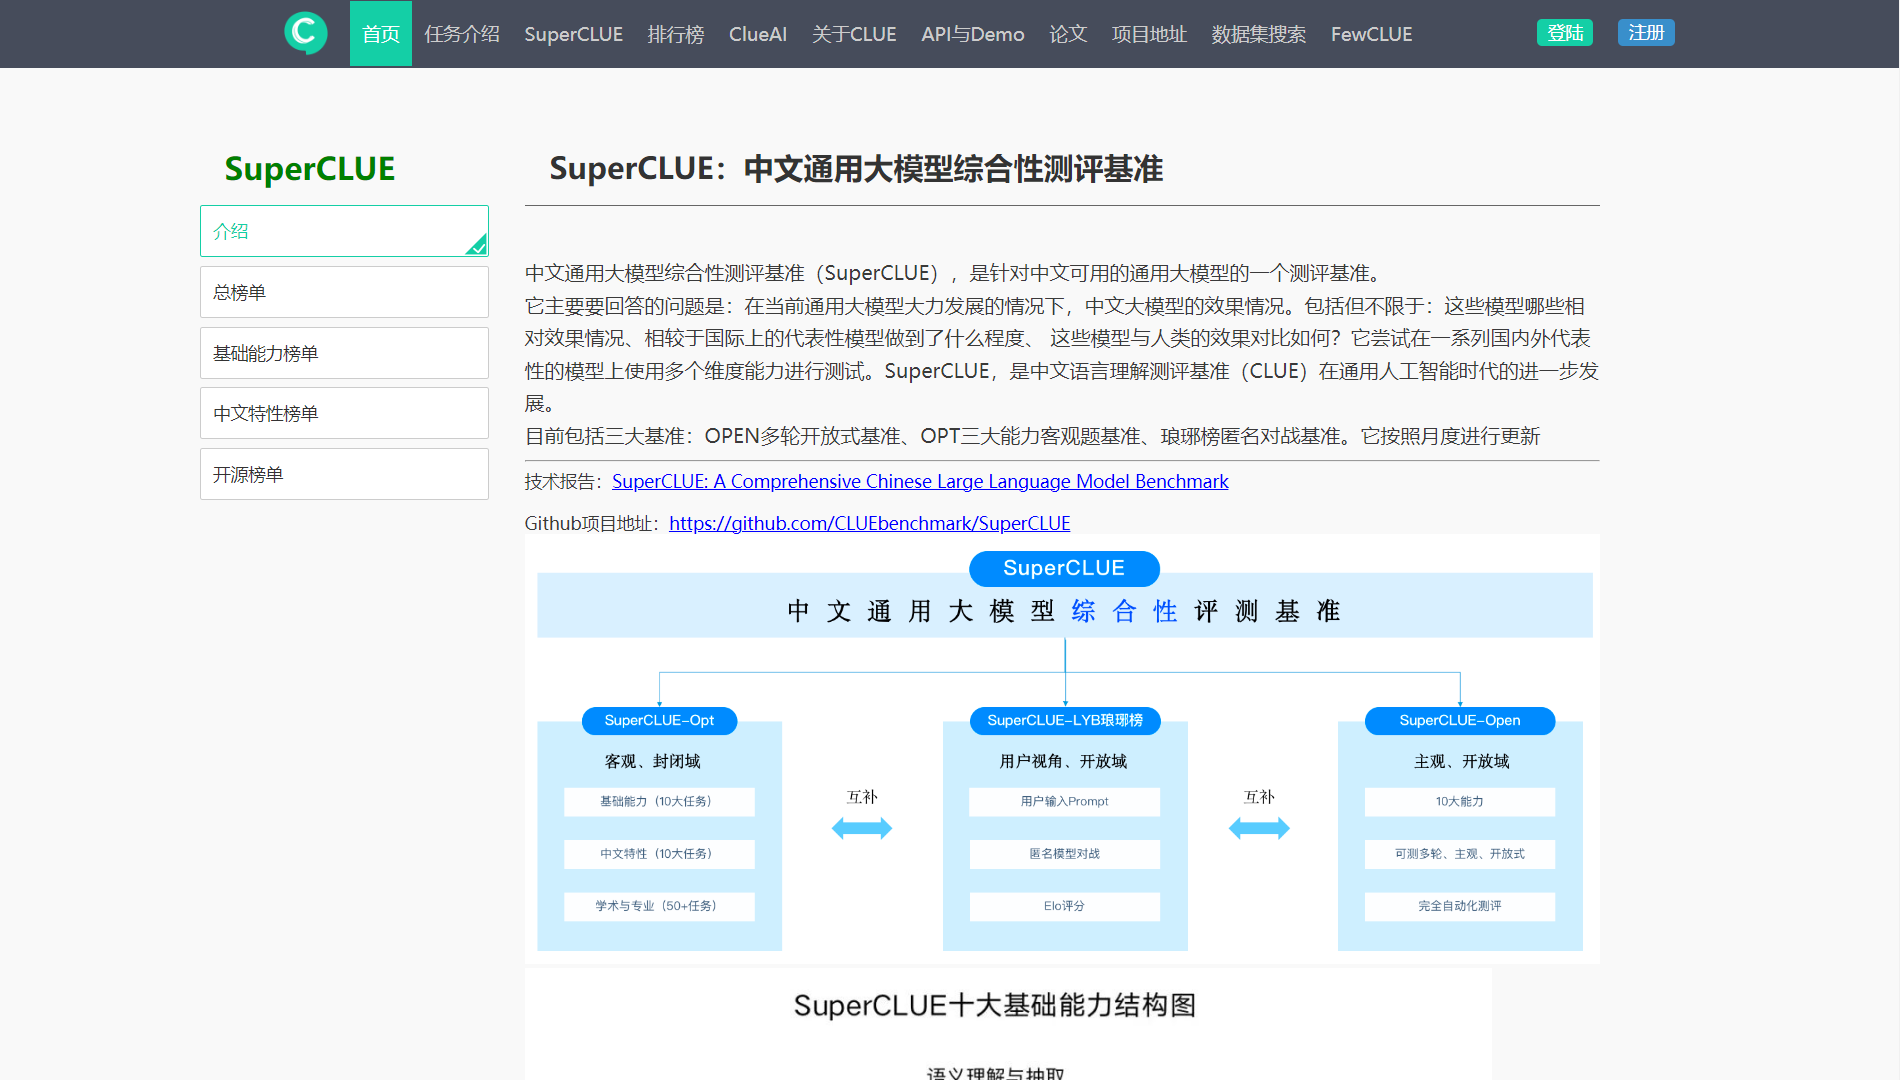Open the 开源榜单 sidebar item
The height and width of the screenshot is (1080, 1900).
point(344,474)
